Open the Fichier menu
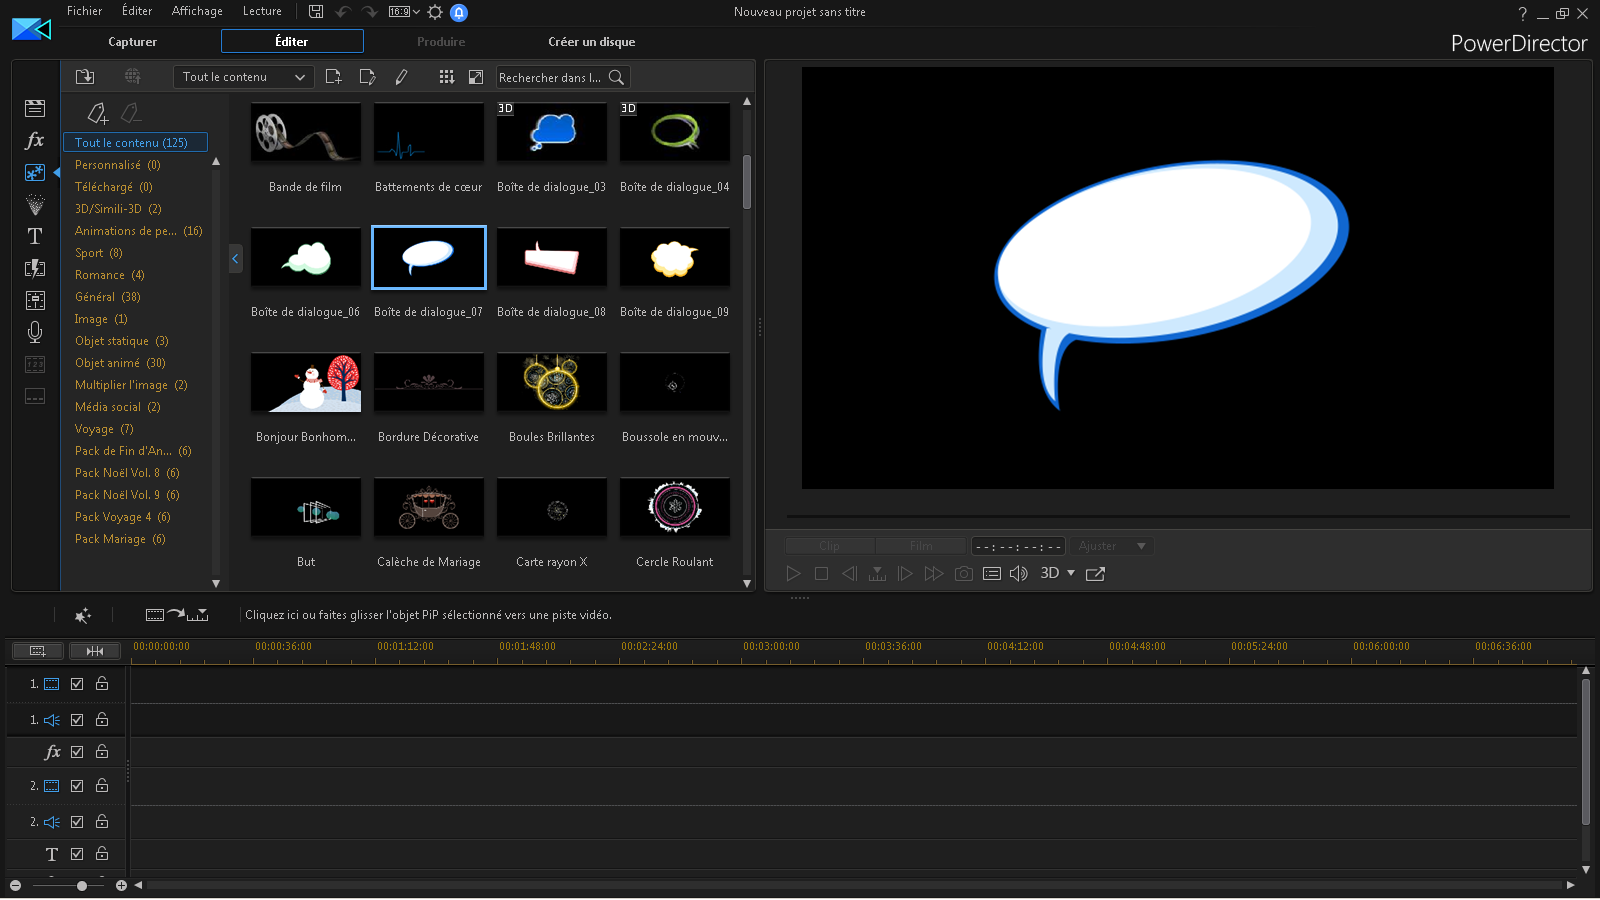This screenshot has height=900, width=1600. [84, 11]
